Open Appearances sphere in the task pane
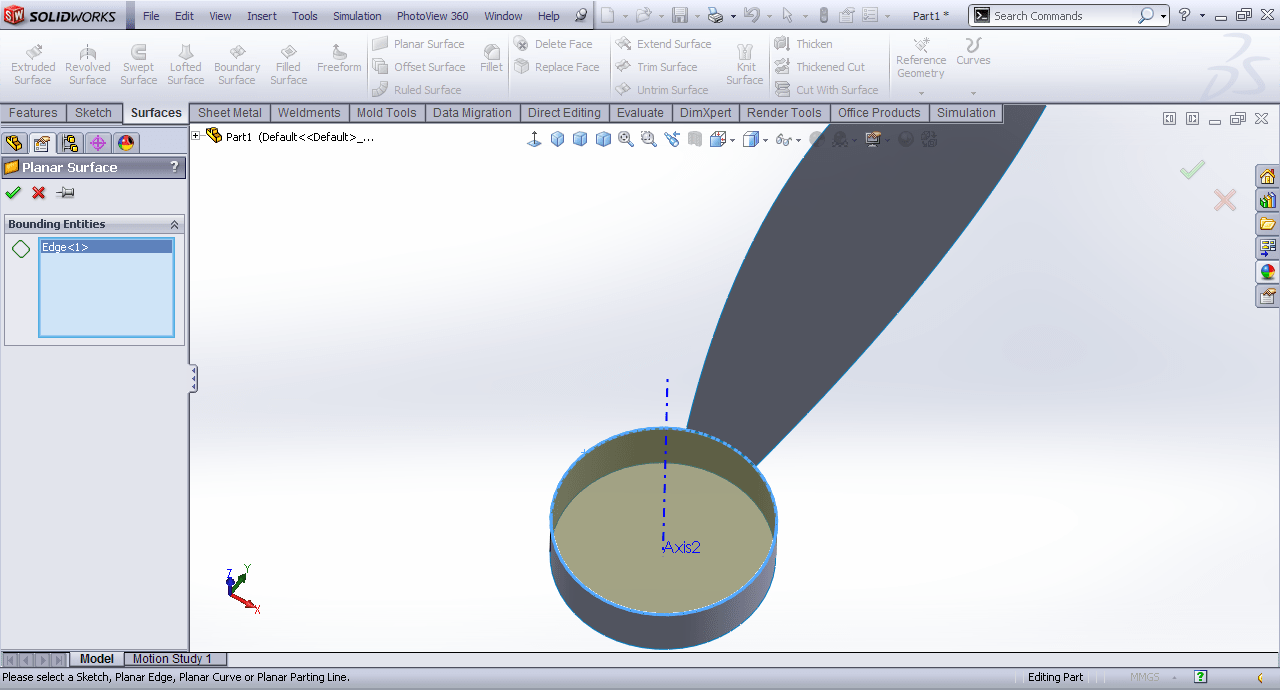Viewport: 1280px width, 690px height. (1268, 272)
